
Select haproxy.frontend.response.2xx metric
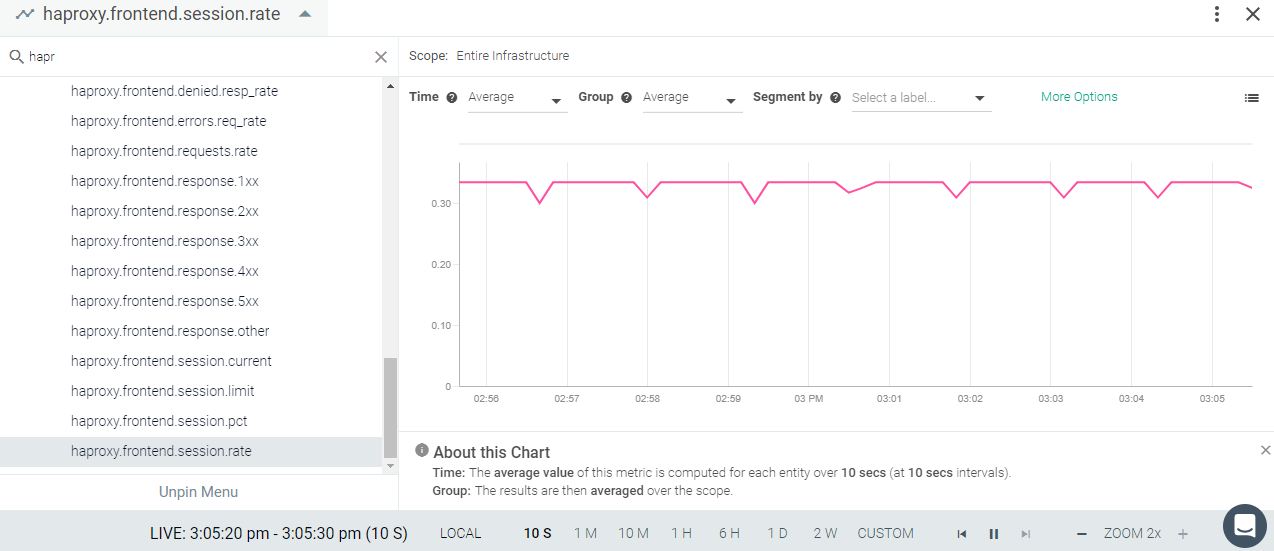click(x=164, y=211)
